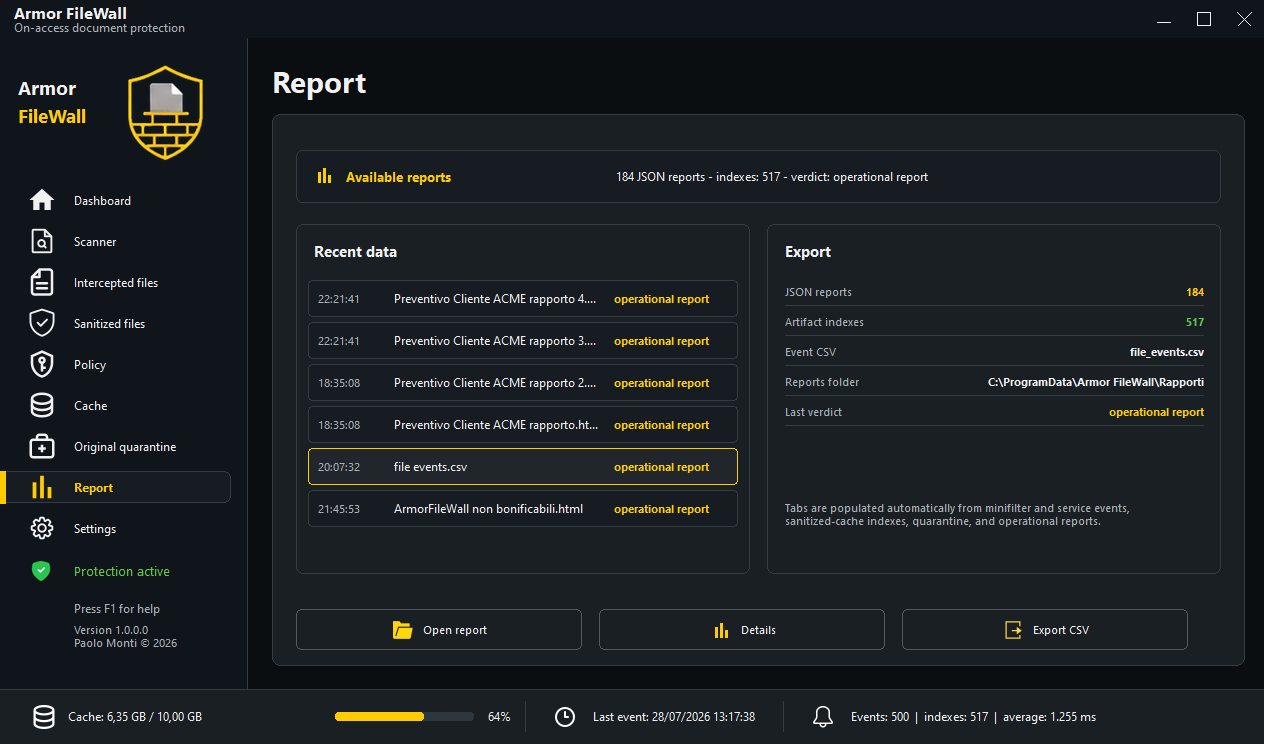This screenshot has width=1264, height=744.
Task: Open the Settings page label
Action: coord(95,529)
